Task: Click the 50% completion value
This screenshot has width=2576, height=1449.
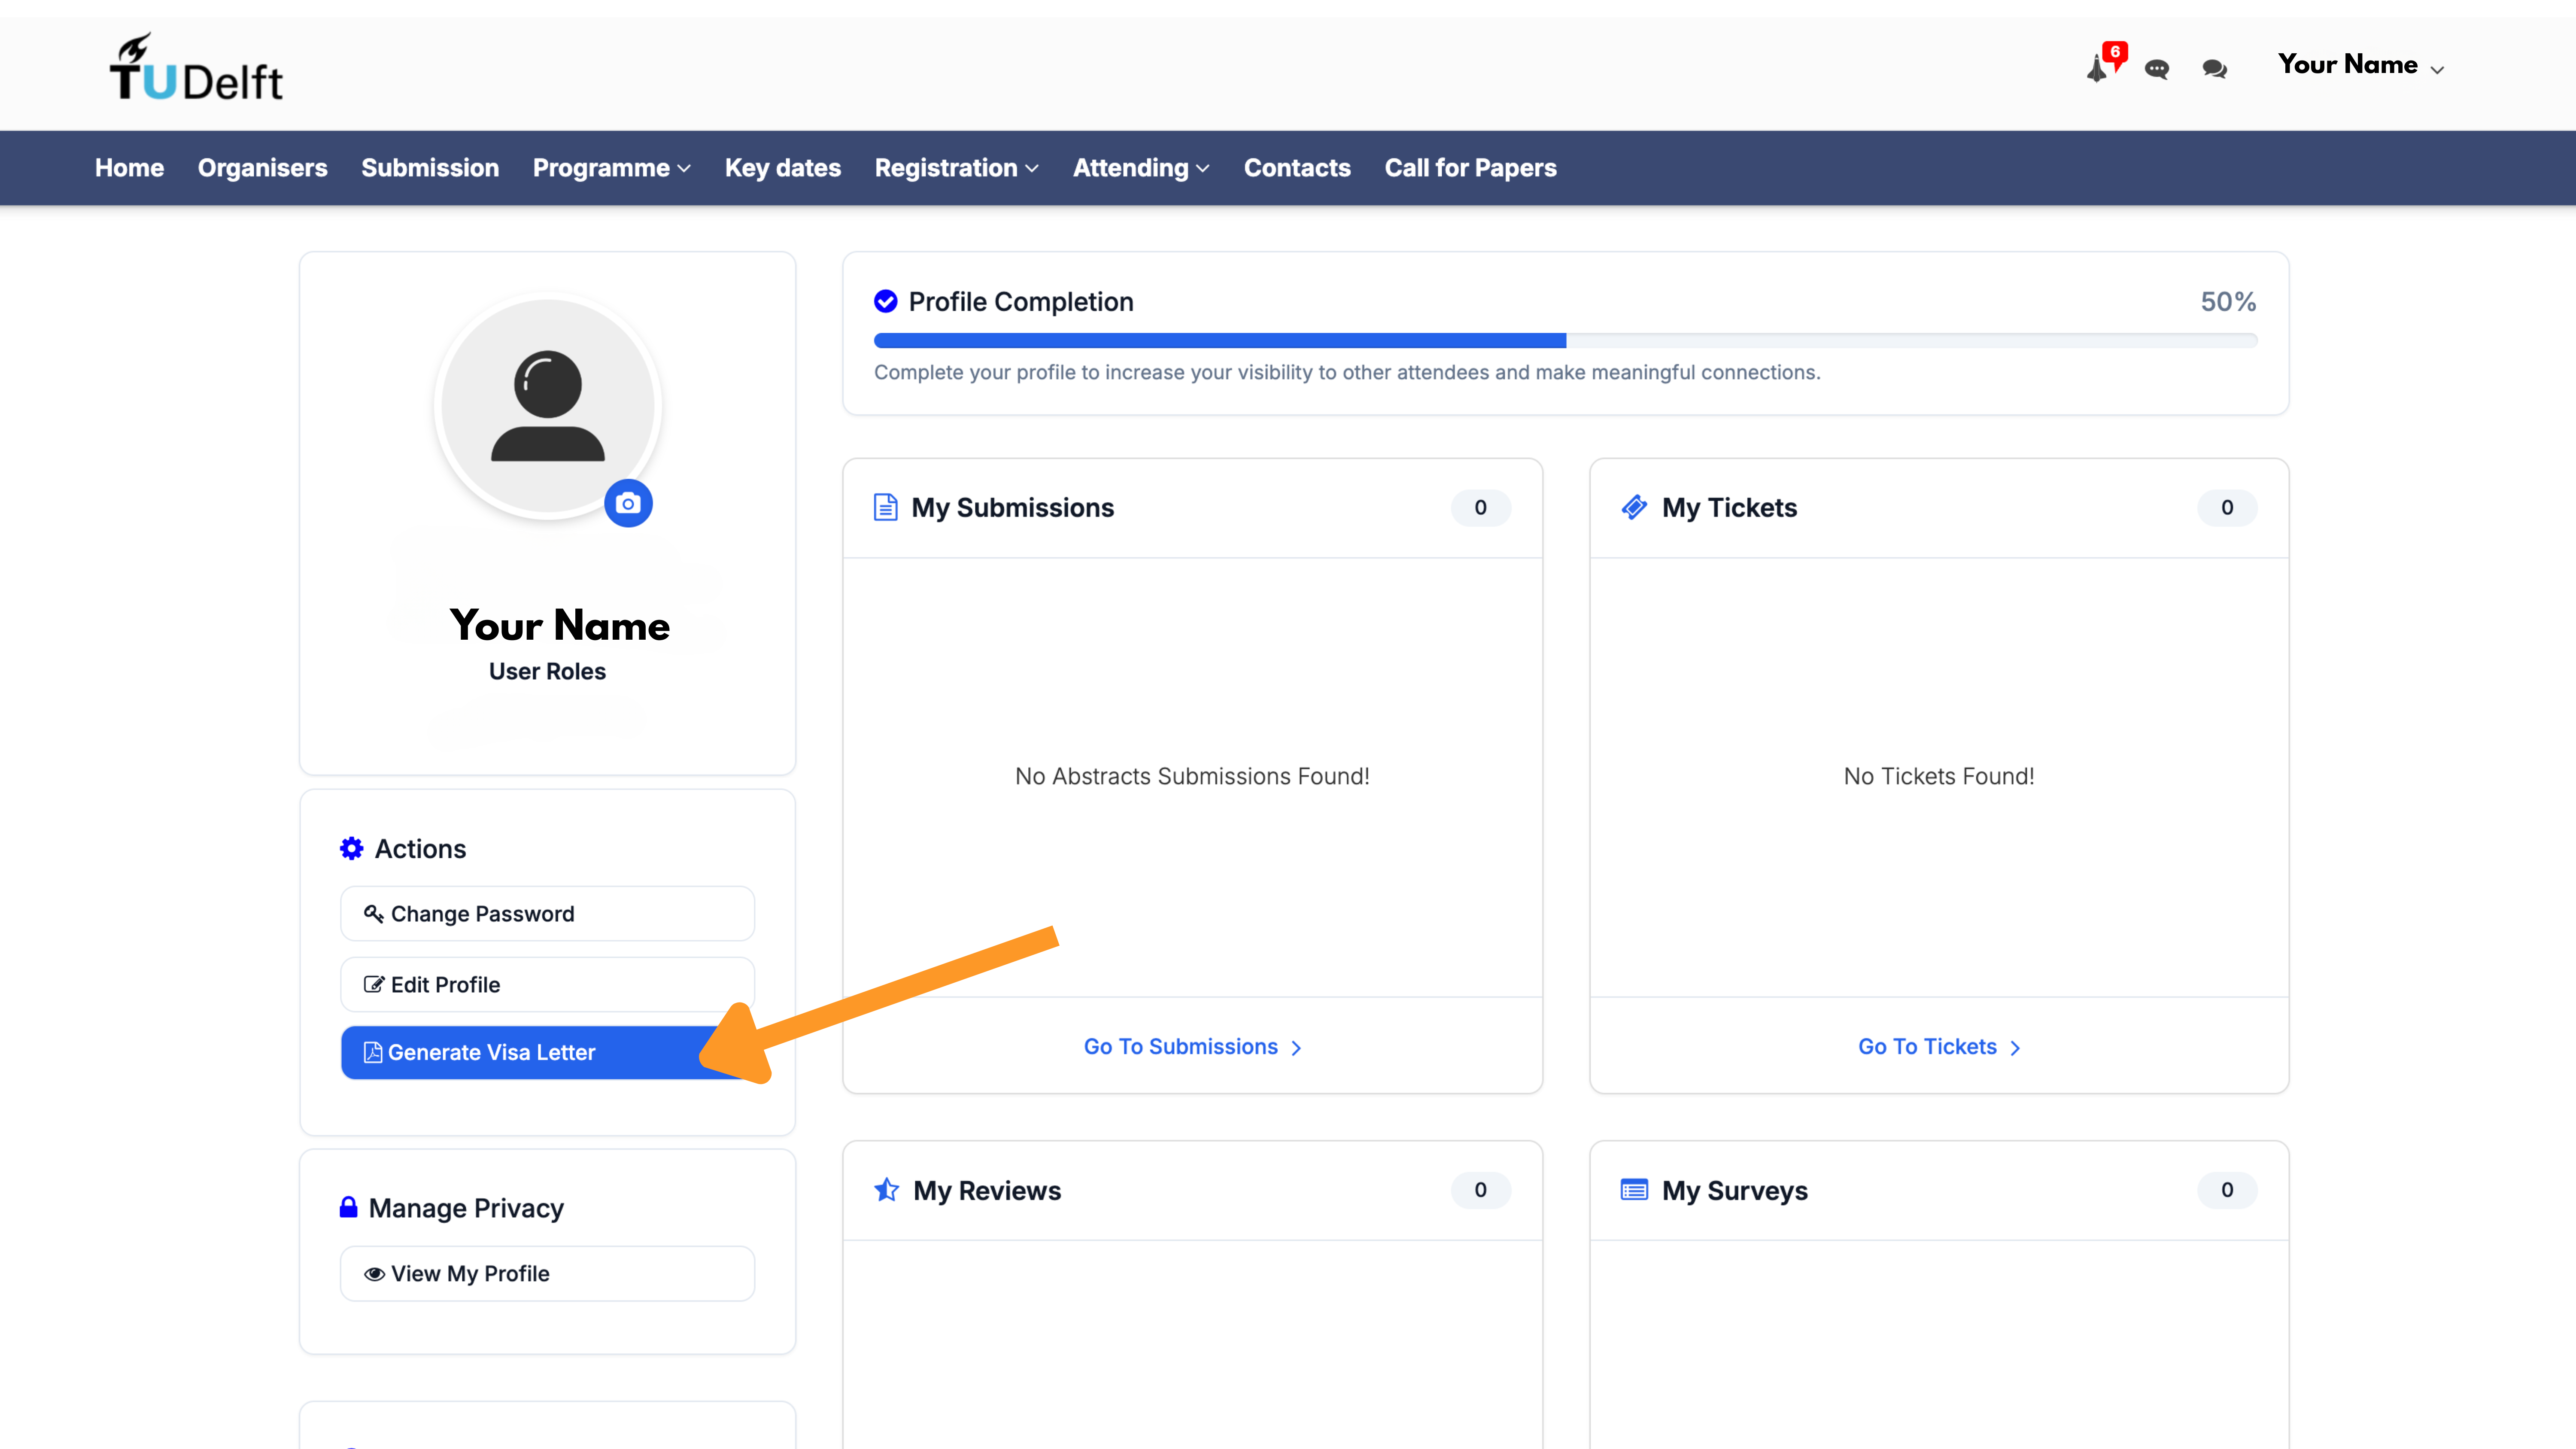Action: (x=2228, y=301)
